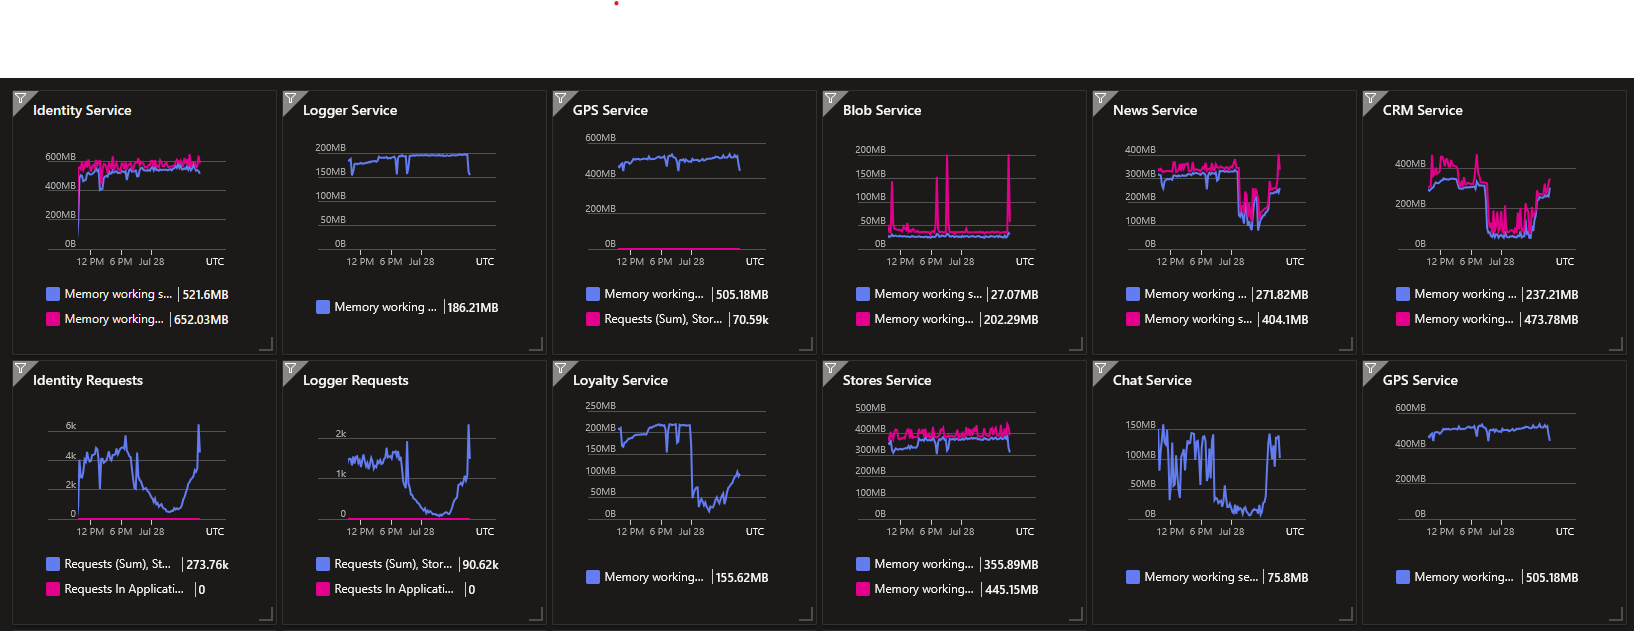Open the Stores Service tile title
Image resolution: width=1634 pixels, height=631 pixels.
tap(886, 380)
